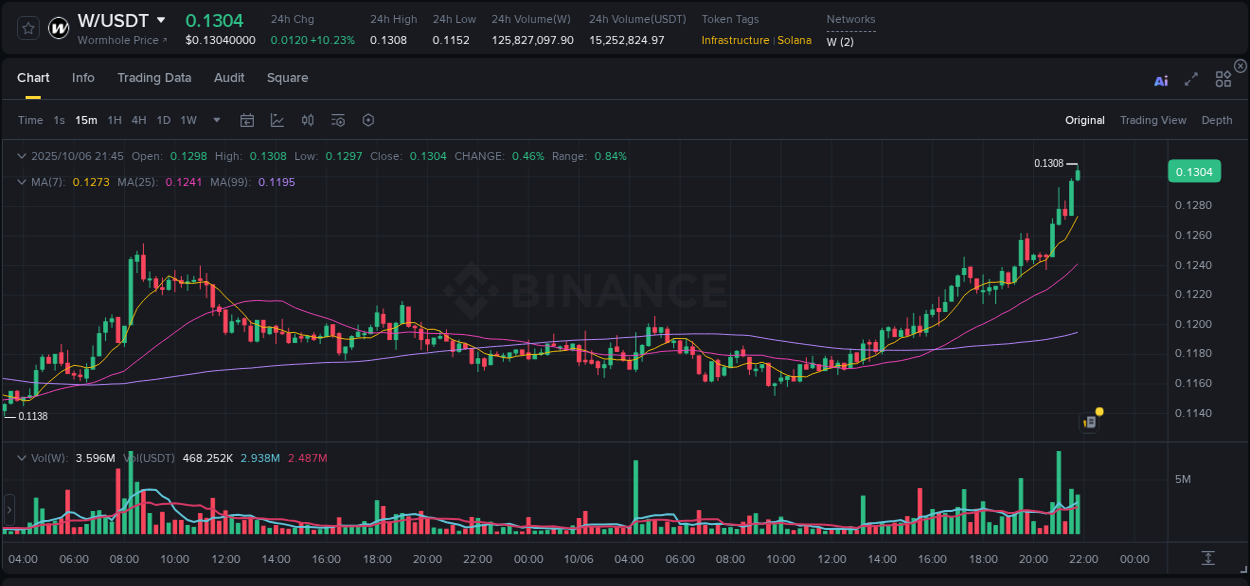Image resolution: width=1250 pixels, height=586 pixels.
Task: Switch to the Trading Data tab
Action: (154, 78)
